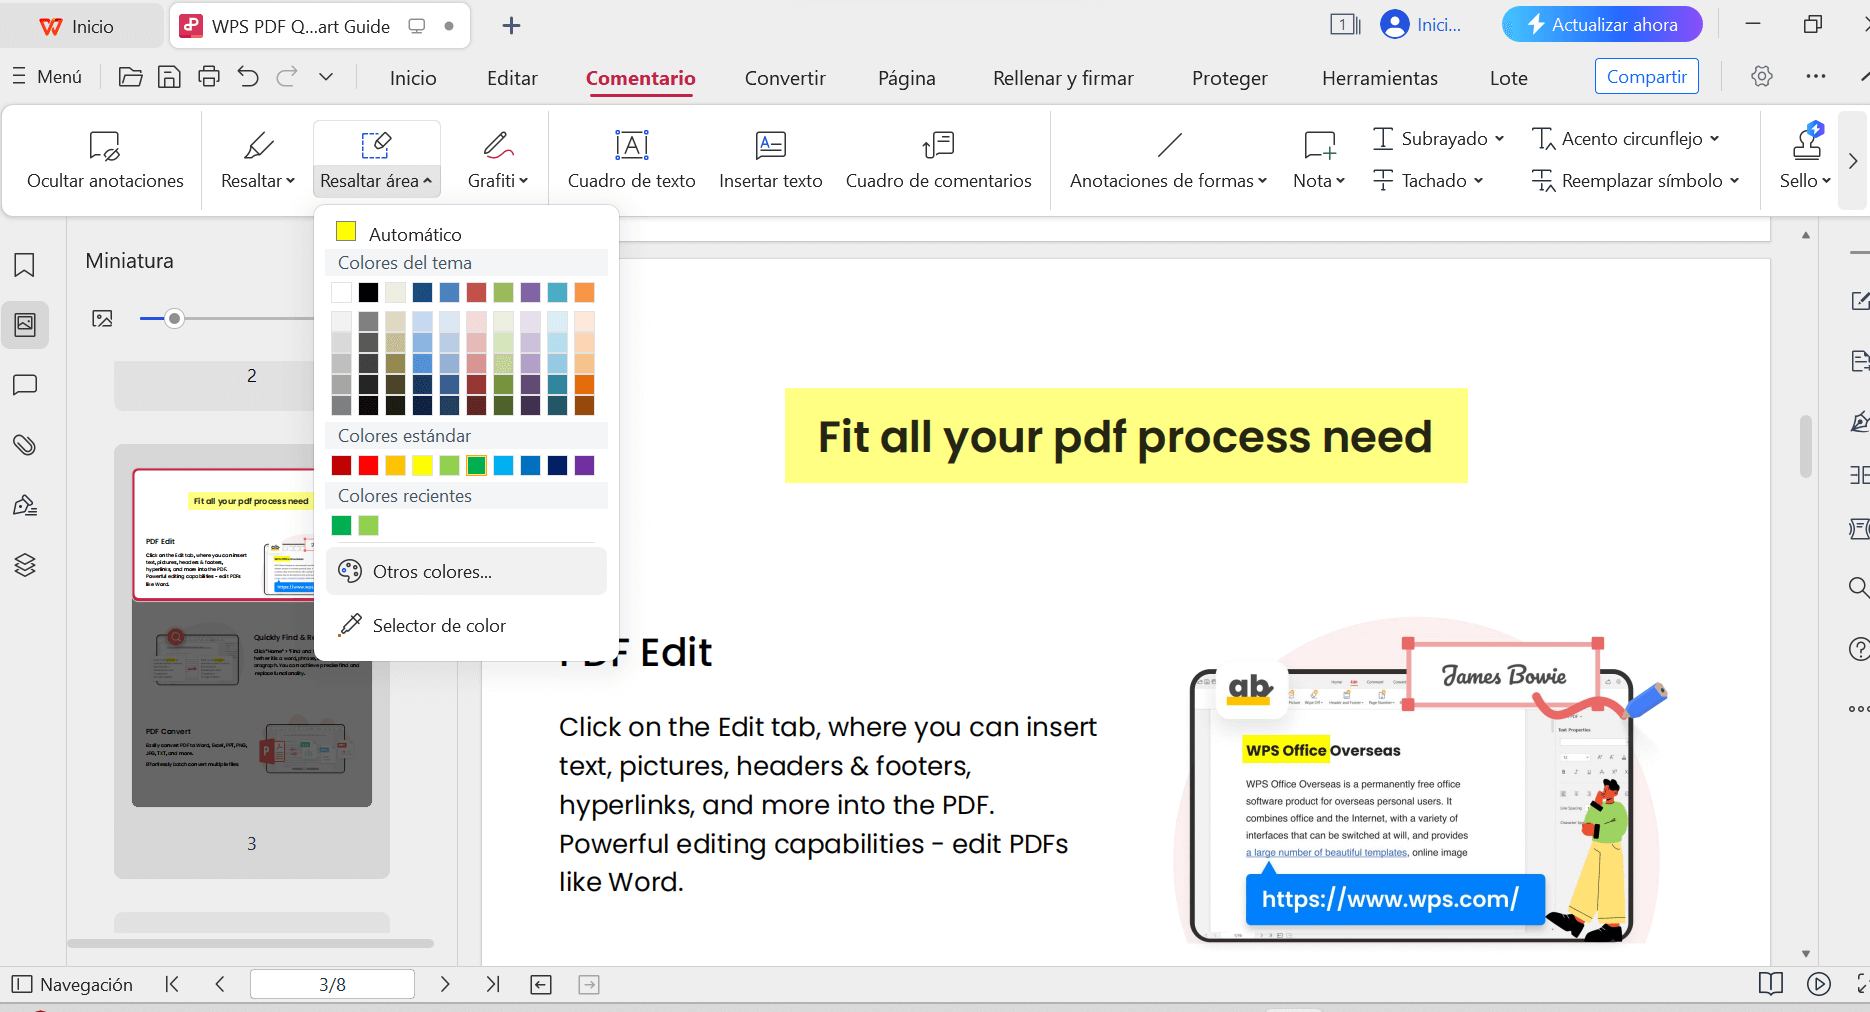Pick the yellow Automático color swatch
The width and height of the screenshot is (1870, 1012).
pyautogui.click(x=346, y=232)
